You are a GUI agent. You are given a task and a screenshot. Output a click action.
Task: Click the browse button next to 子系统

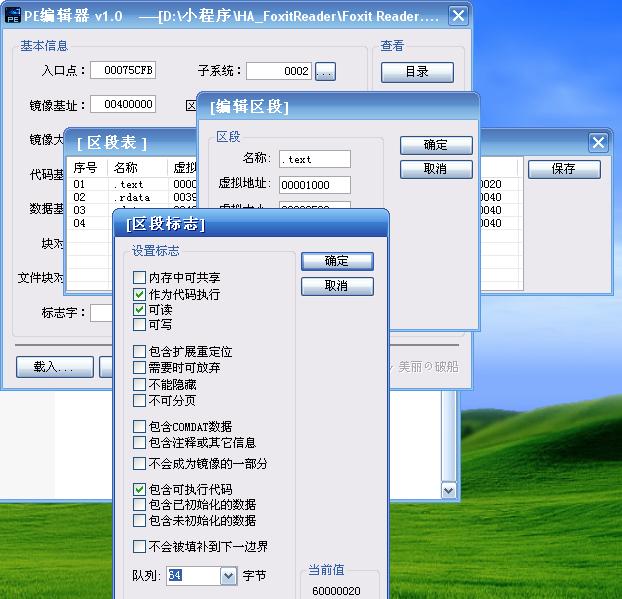pyautogui.click(x=325, y=72)
